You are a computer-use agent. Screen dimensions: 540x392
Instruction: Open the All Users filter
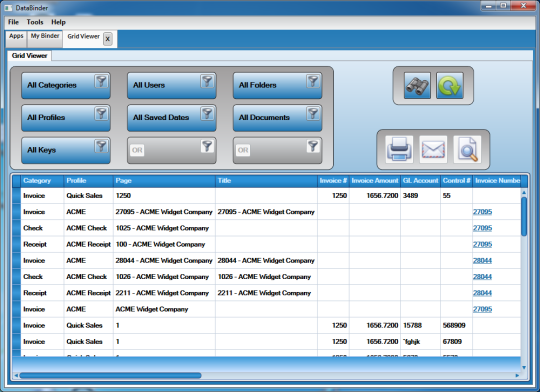pyautogui.click(x=172, y=85)
